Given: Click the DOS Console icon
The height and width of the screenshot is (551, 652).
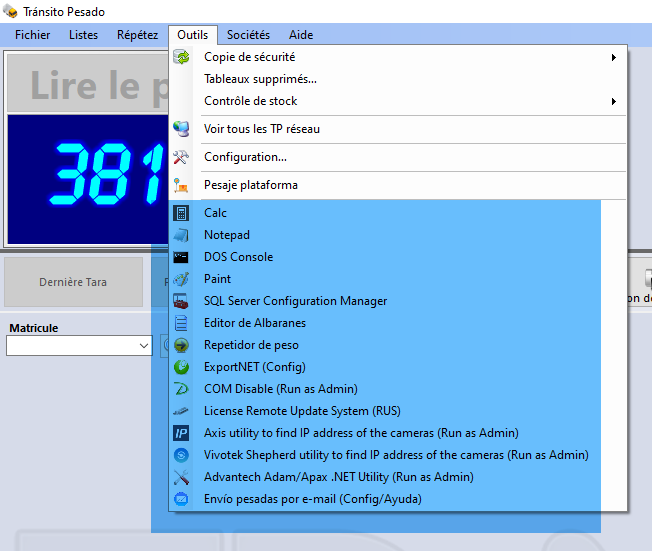Looking at the screenshot, I should [x=181, y=257].
